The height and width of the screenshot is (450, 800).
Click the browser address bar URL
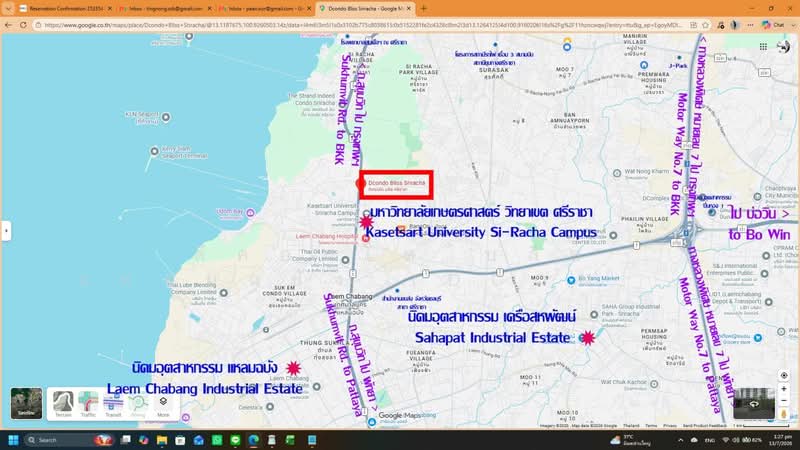point(362,25)
